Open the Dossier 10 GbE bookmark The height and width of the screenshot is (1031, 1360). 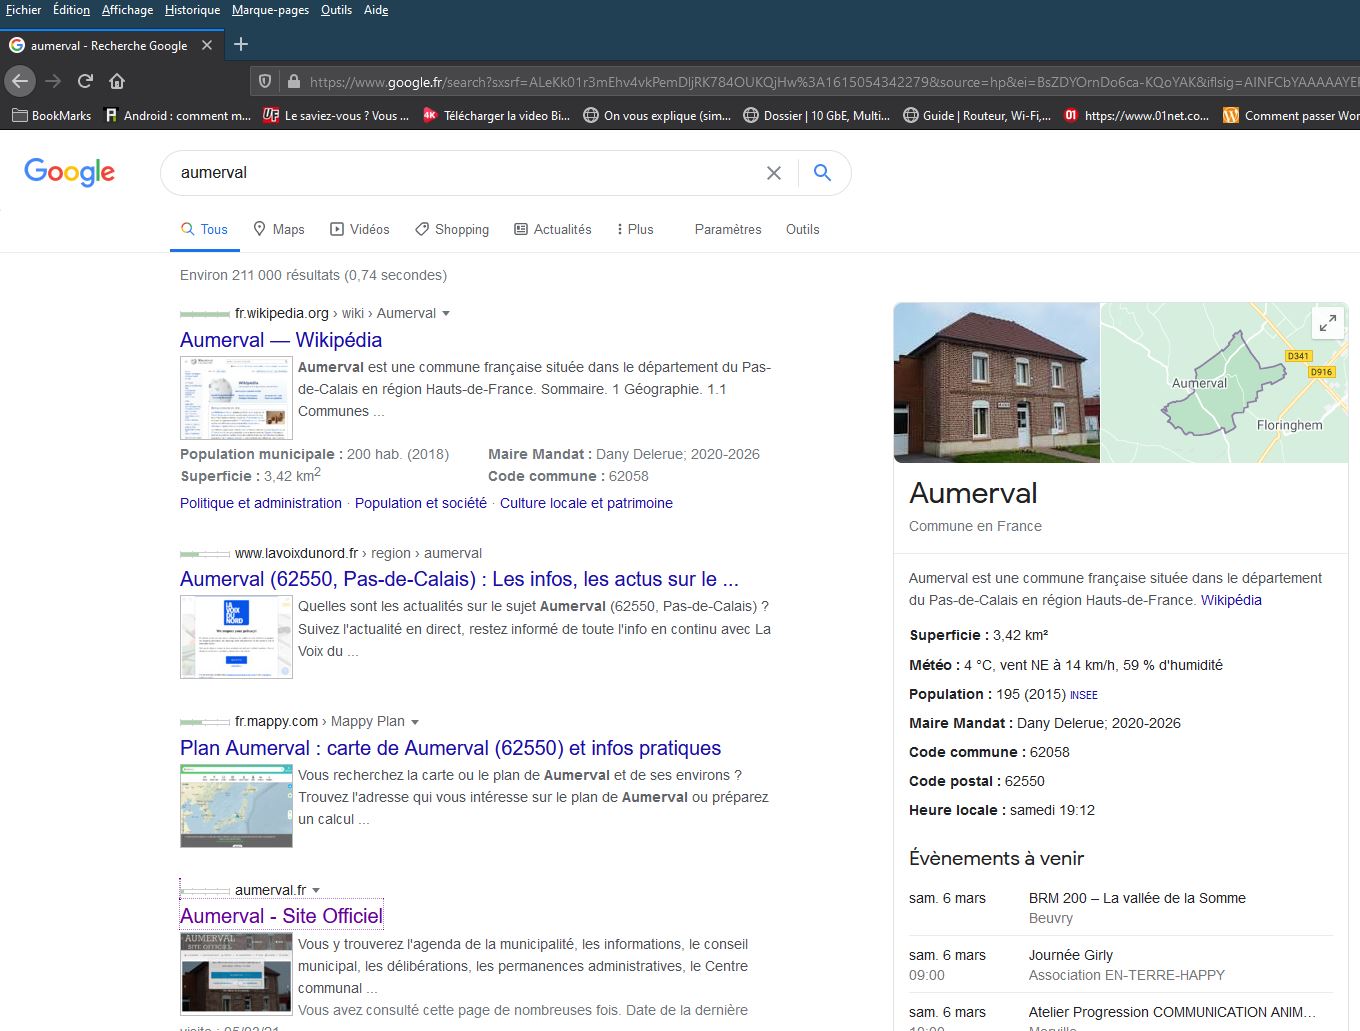[x=817, y=116]
